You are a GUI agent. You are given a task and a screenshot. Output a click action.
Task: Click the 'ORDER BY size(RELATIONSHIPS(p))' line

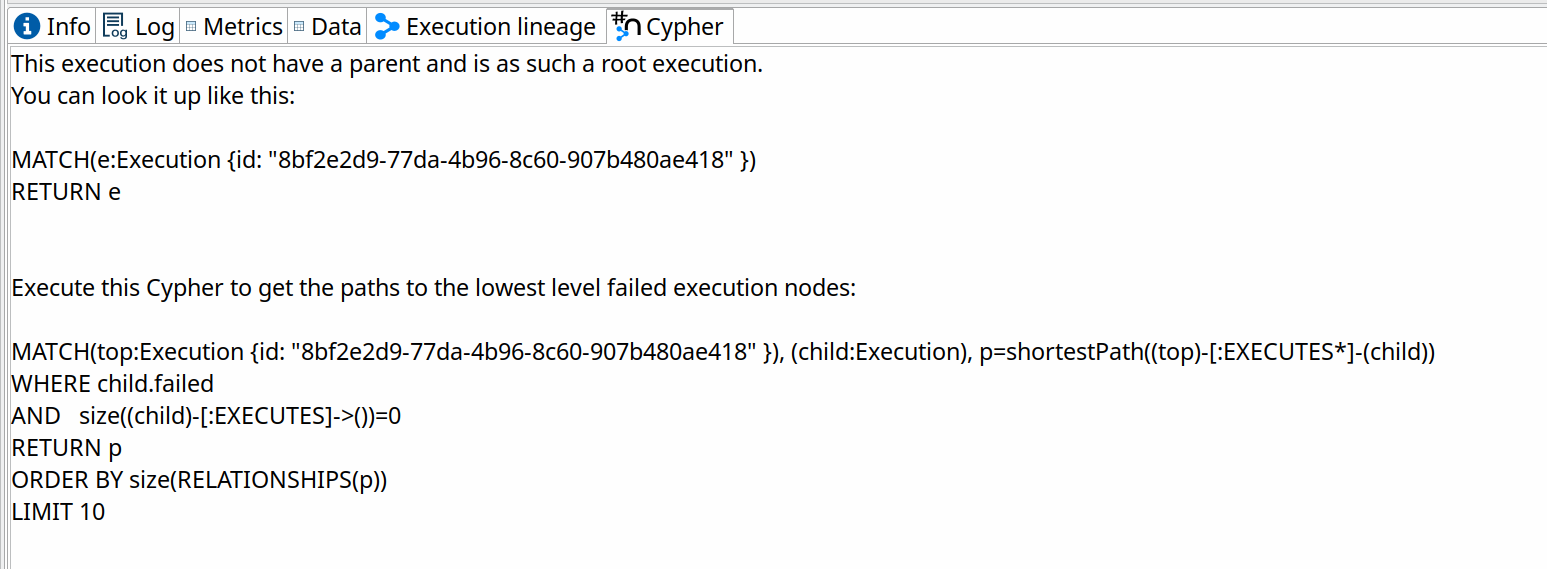coord(199,480)
